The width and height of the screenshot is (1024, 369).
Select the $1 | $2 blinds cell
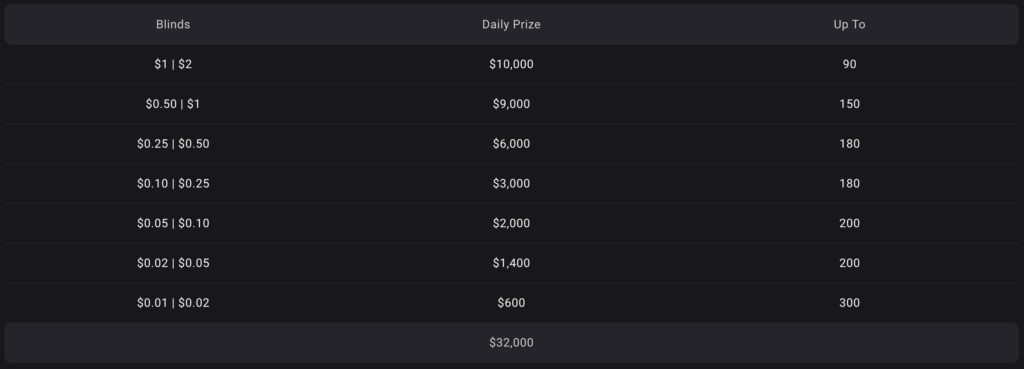point(173,64)
